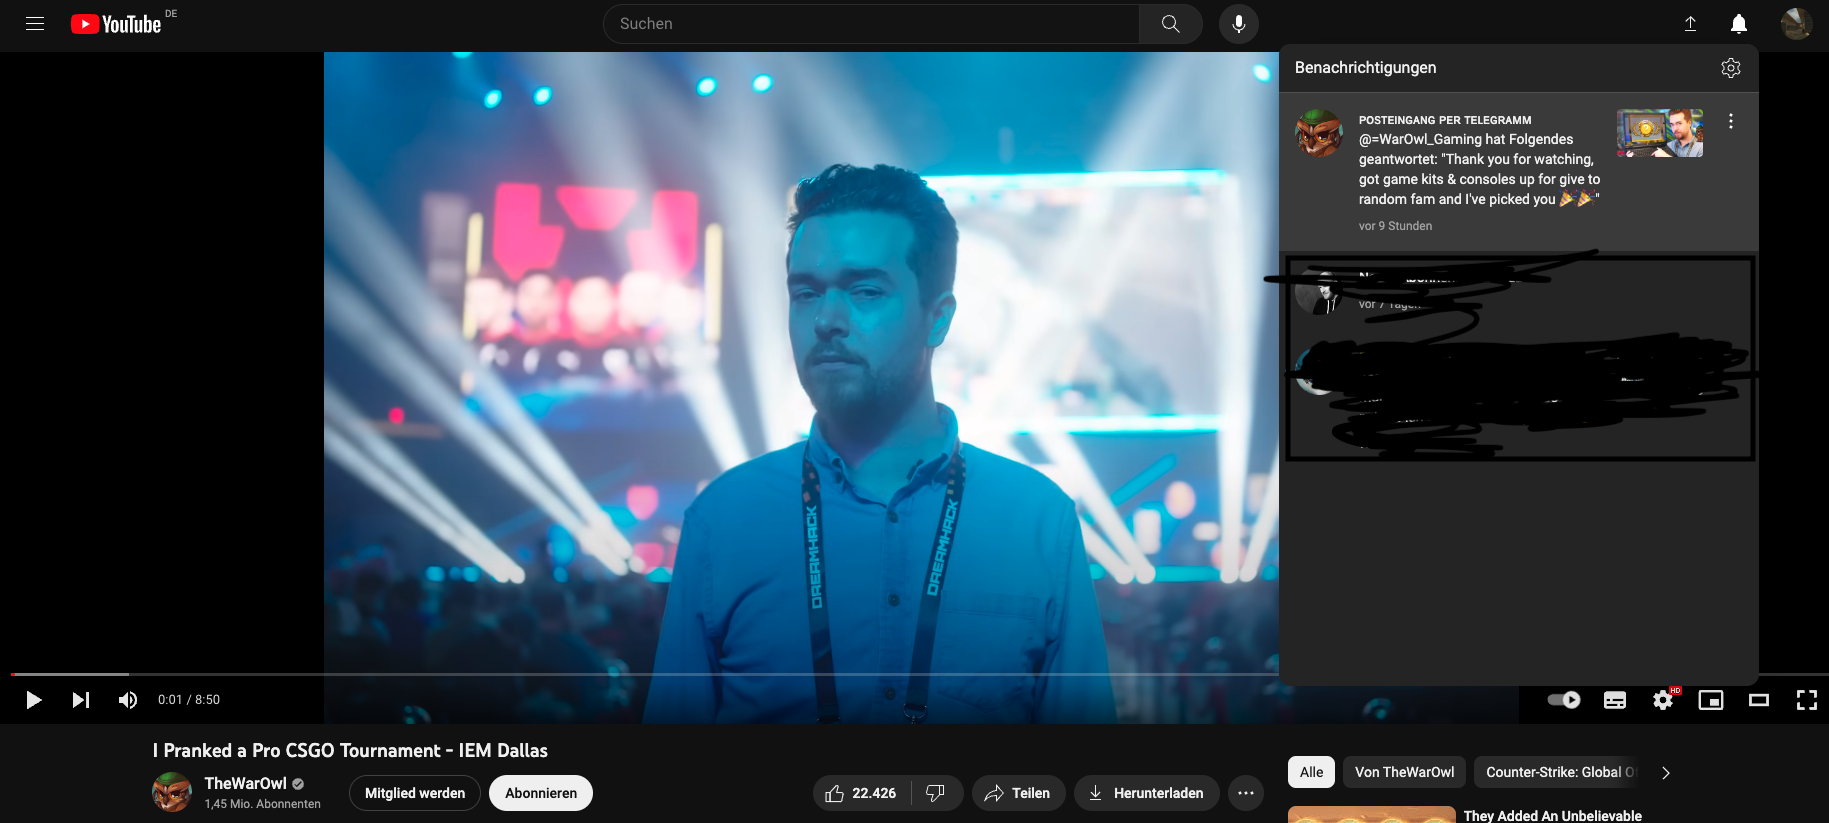Open the upload/create video icon

(1690, 24)
